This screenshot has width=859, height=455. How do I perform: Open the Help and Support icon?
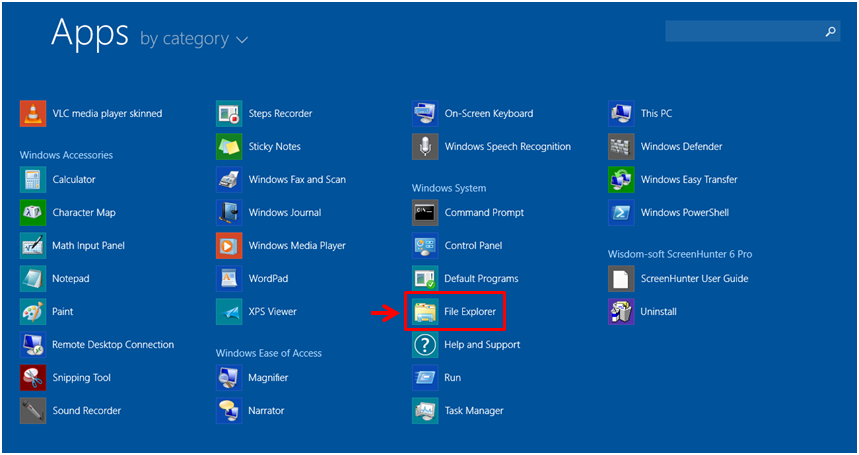pyautogui.click(x=425, y=344)
